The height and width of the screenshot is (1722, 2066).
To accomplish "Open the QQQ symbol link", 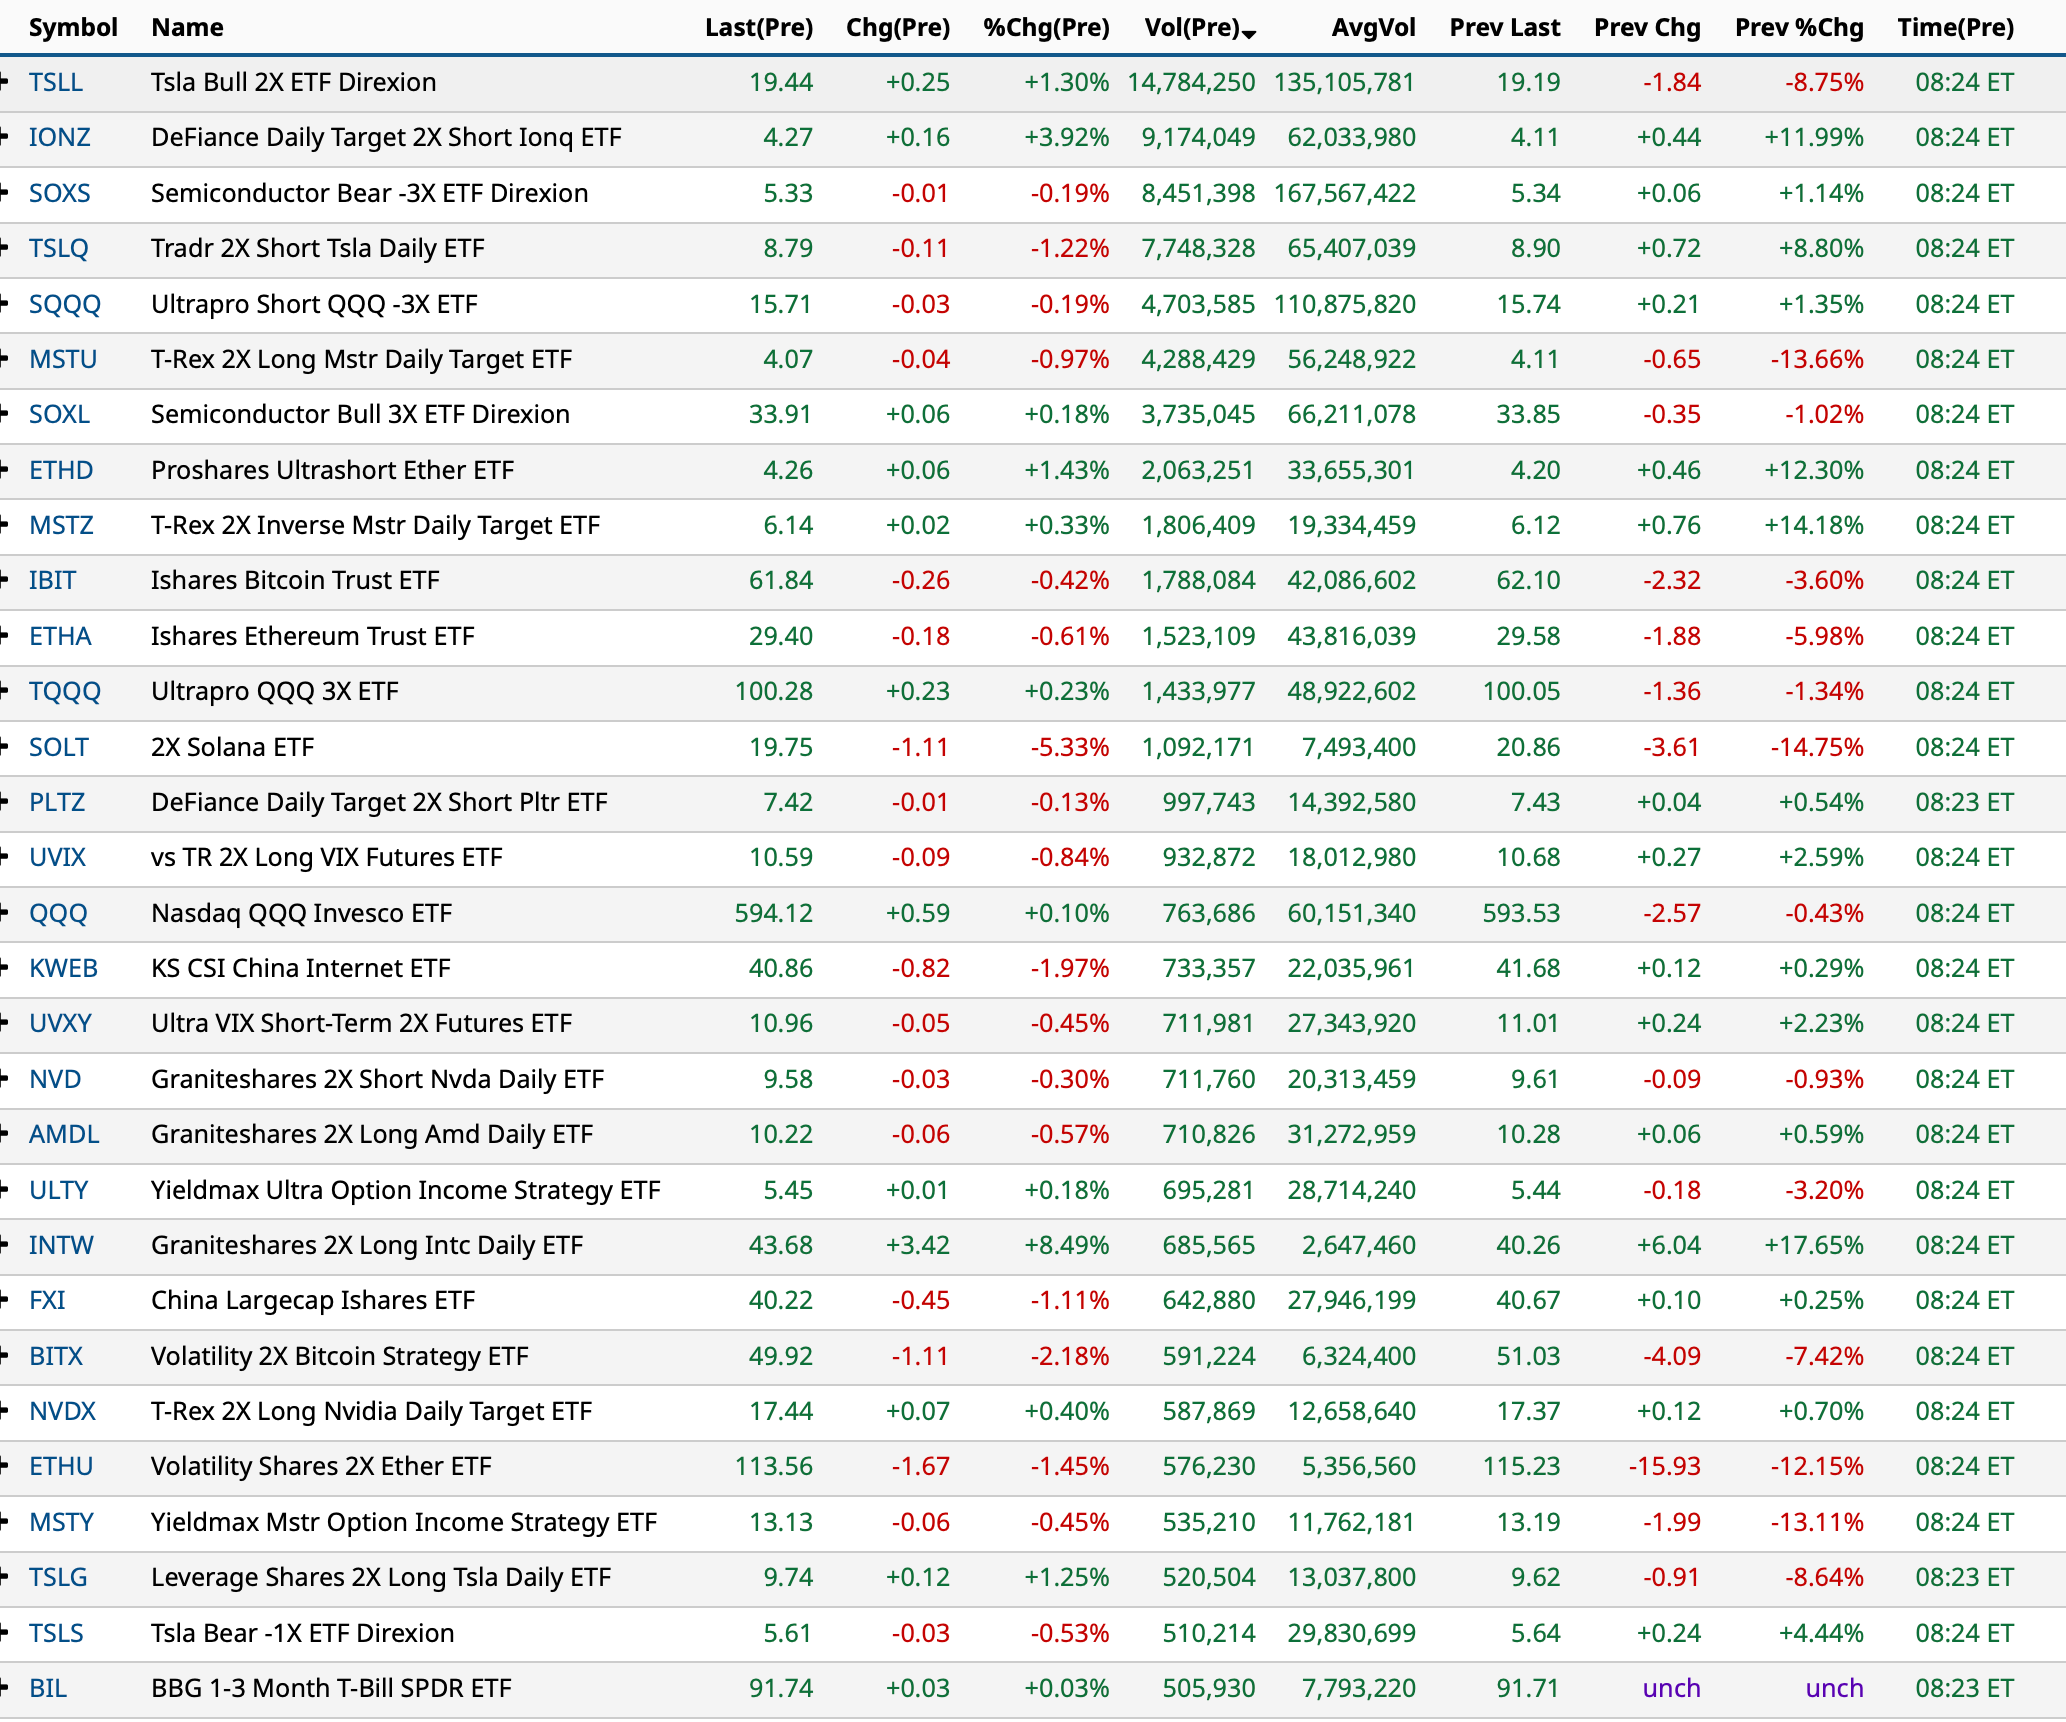I will point(58,913).
